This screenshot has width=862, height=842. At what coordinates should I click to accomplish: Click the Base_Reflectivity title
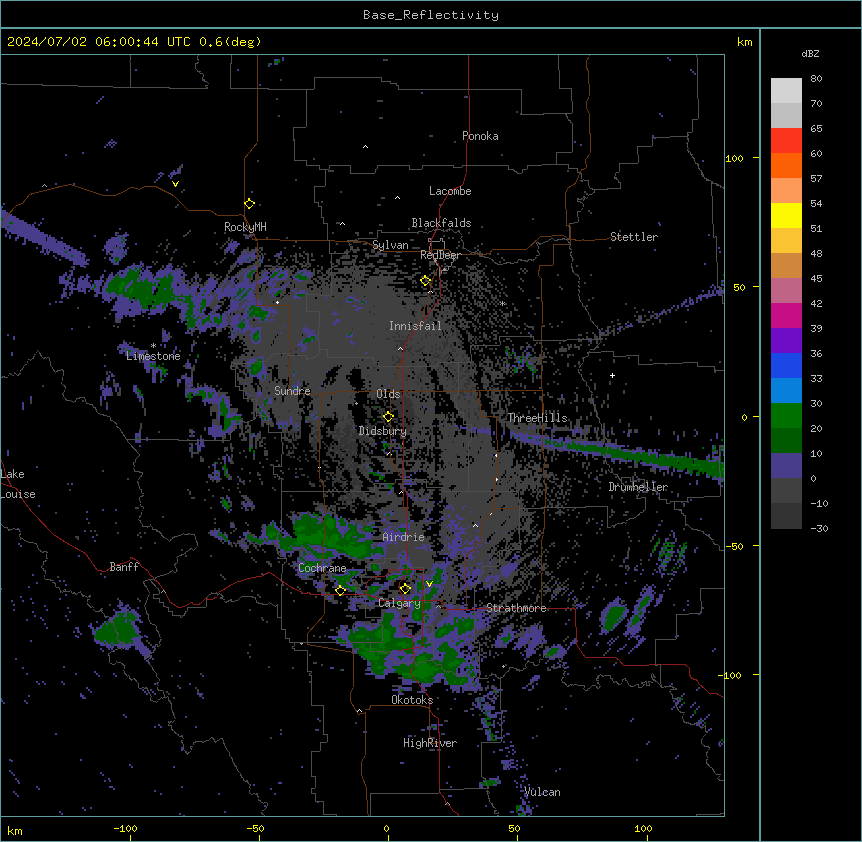coord(431,15)
